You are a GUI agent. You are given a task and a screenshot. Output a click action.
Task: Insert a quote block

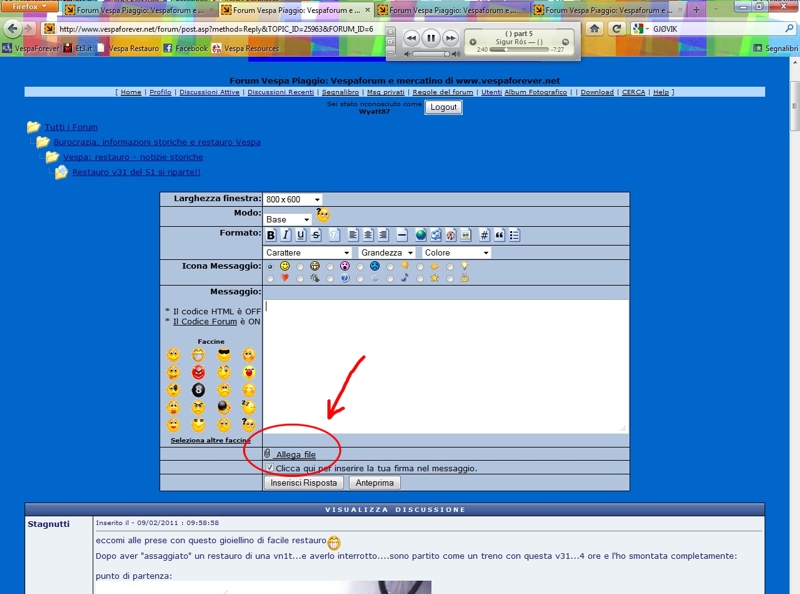[x=499, y=235]
